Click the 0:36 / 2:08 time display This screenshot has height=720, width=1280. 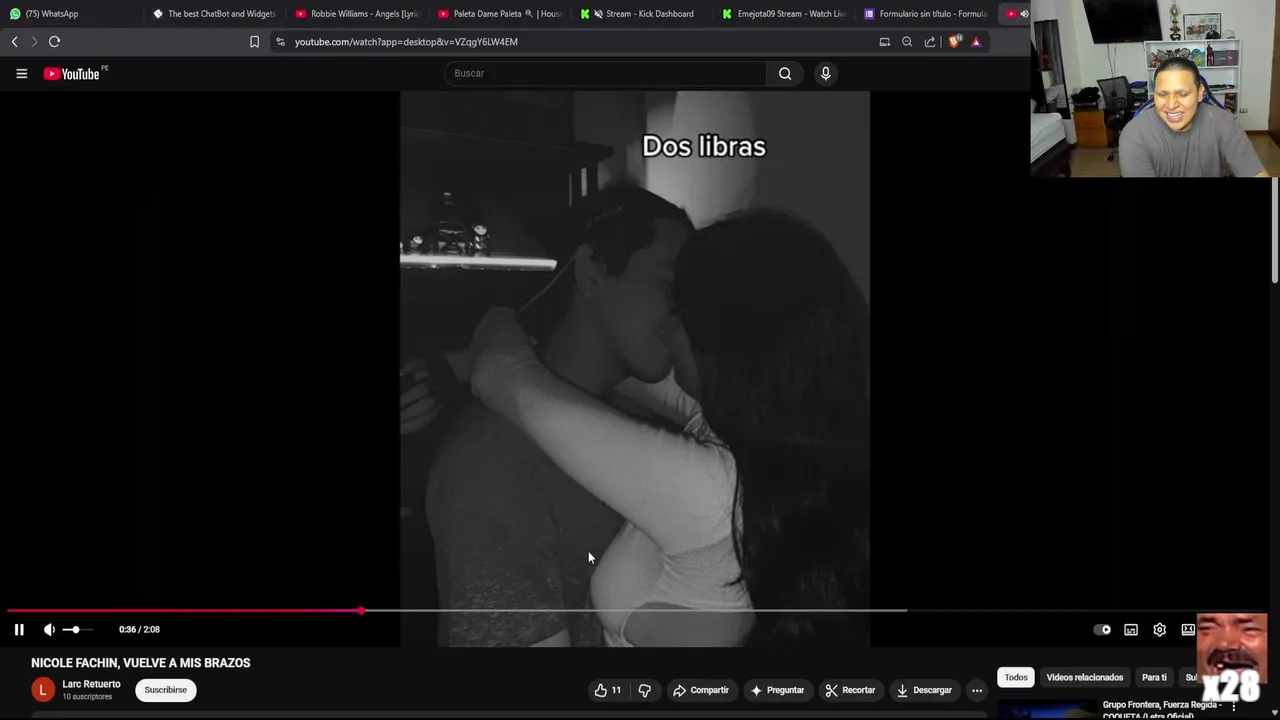tap(139, 629)
